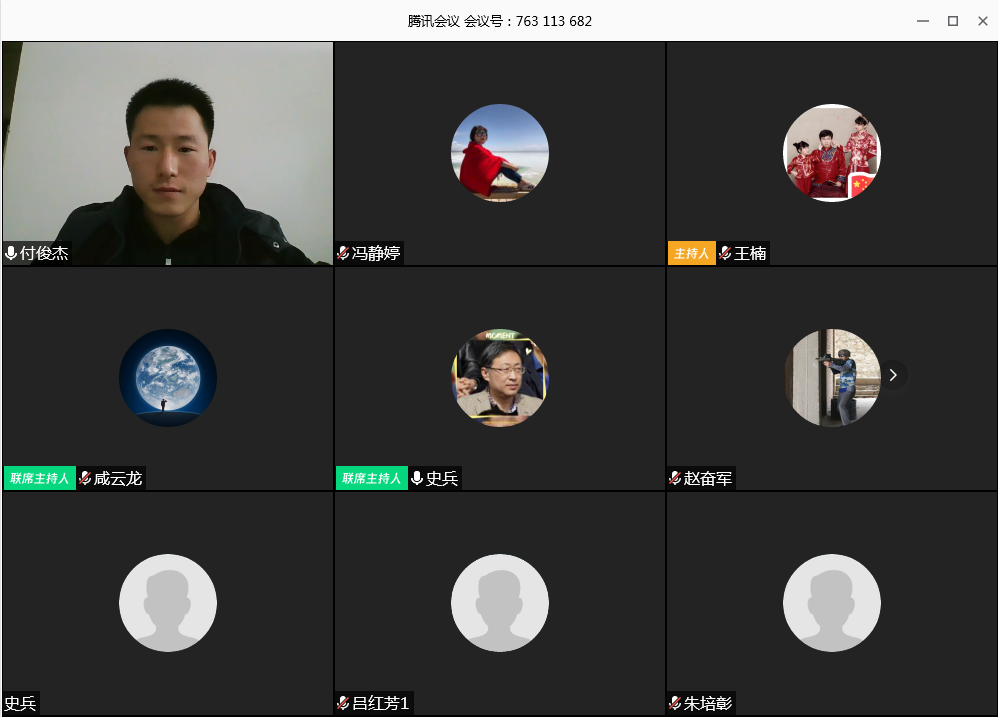The width and height of the screenshot is (998, 717).
Task: Click the muted mic icon next to 冯静婷
Action: pyautogui.click(x=343, y=254)
